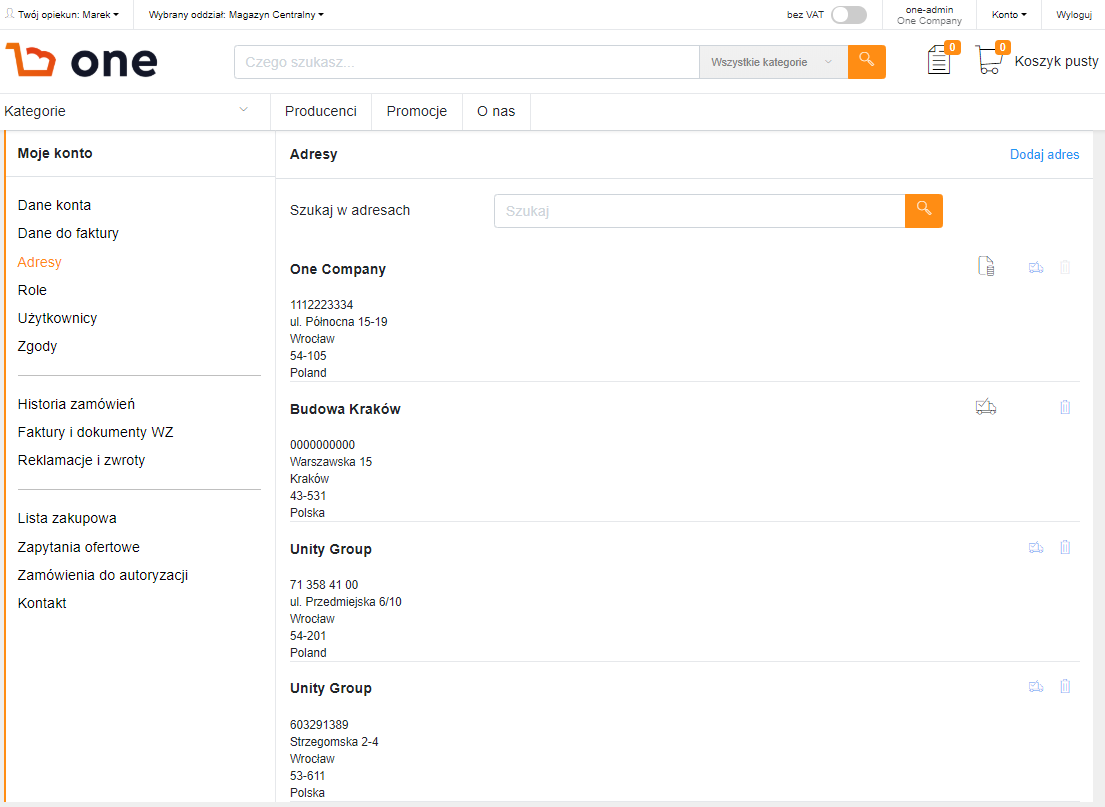Click Wyloguj to log out
The image size is (1105, 807).
(1074, 14)
